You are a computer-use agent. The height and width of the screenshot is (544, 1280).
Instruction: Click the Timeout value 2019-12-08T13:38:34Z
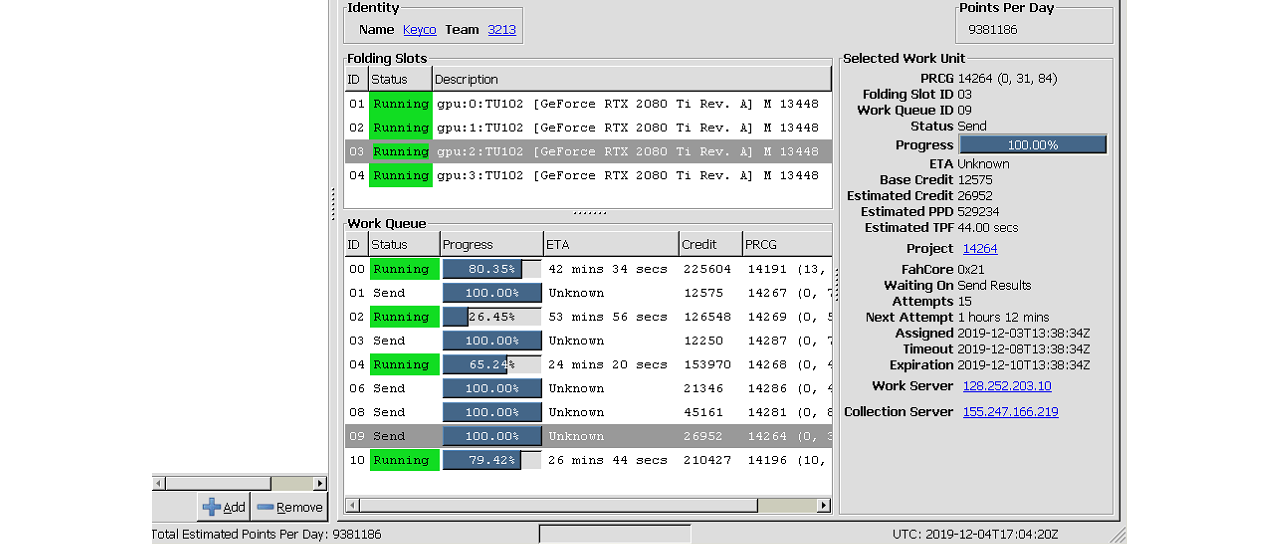[1024, 349]
